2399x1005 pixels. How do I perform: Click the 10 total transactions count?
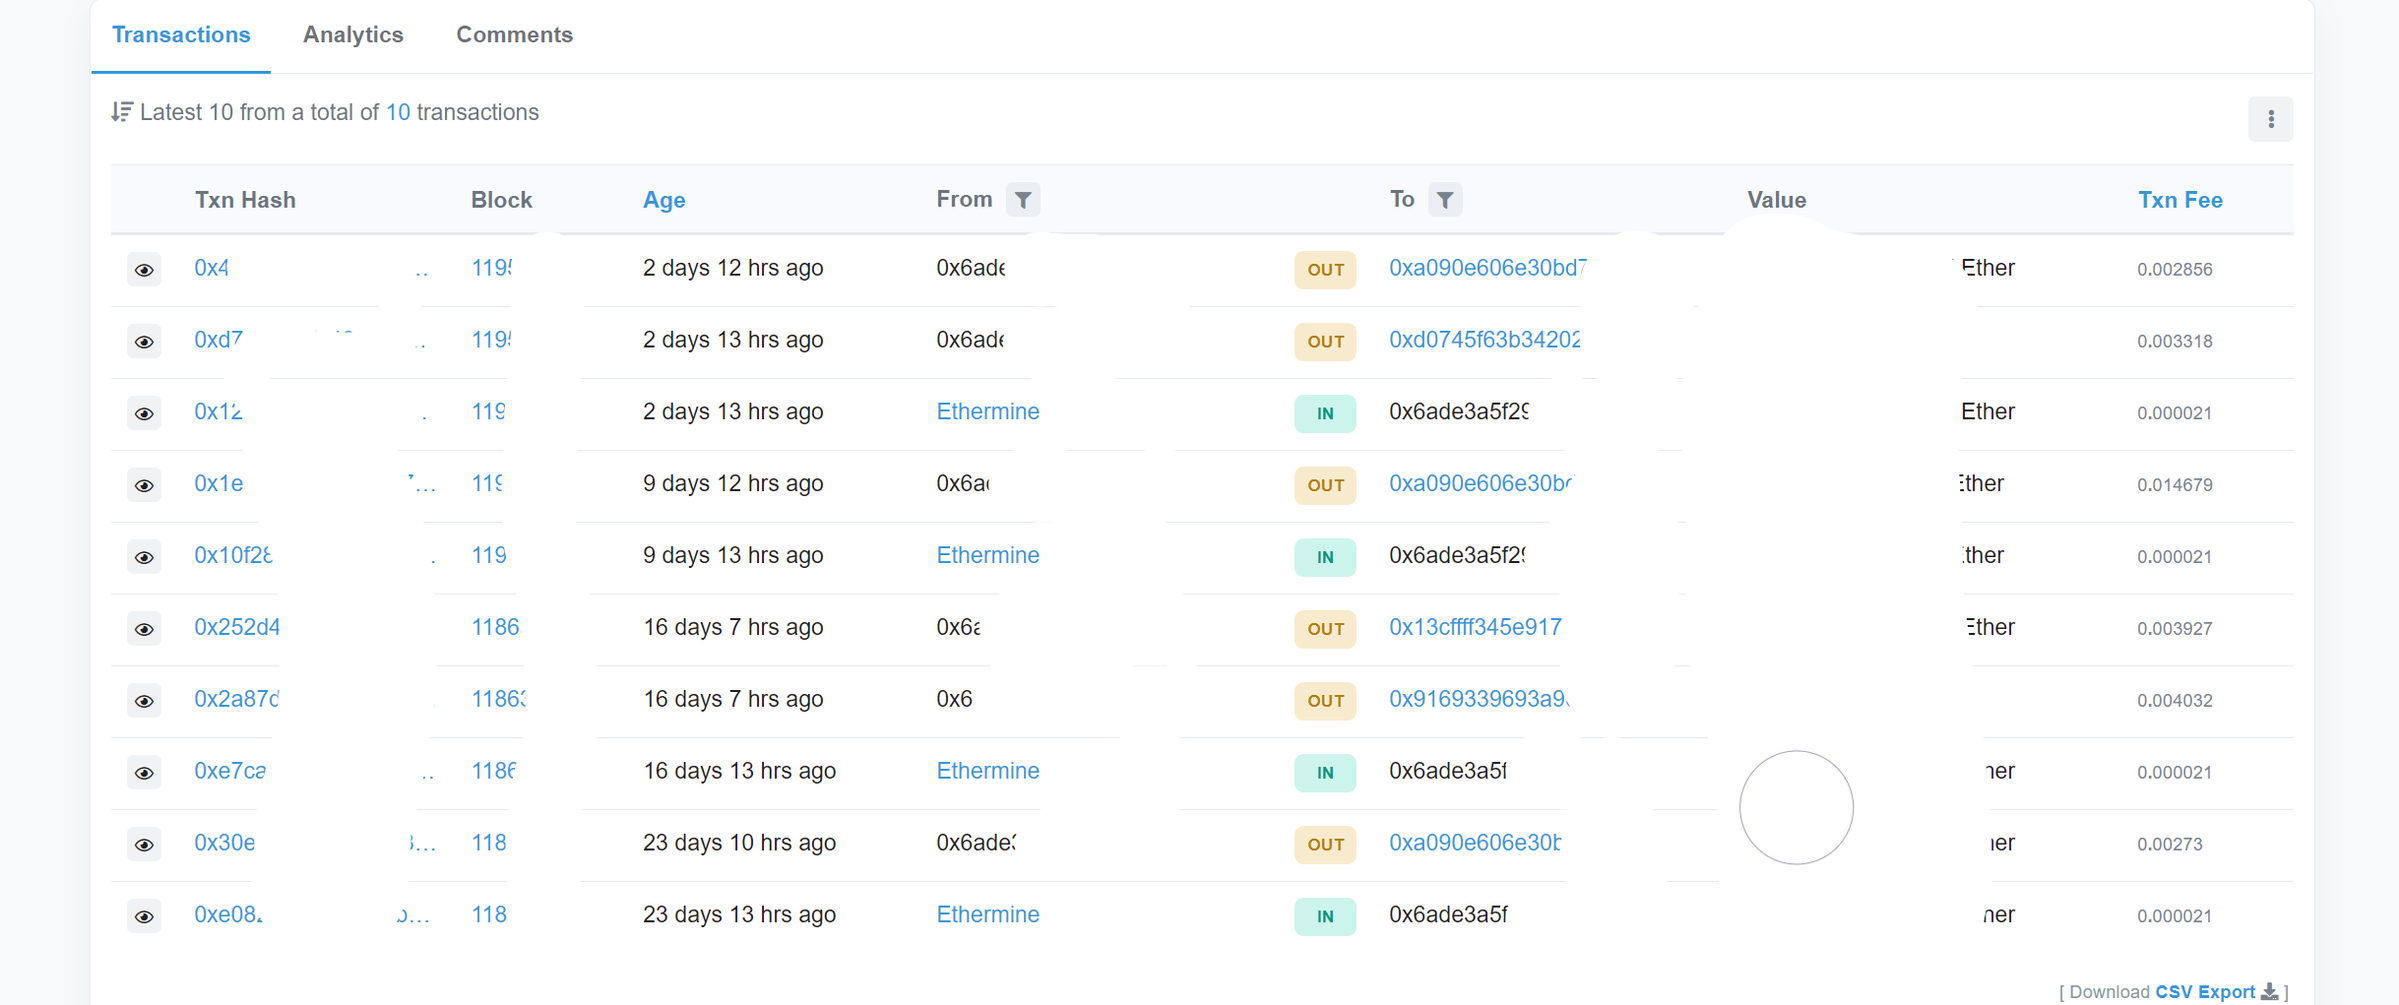click(x=398, y=112)
